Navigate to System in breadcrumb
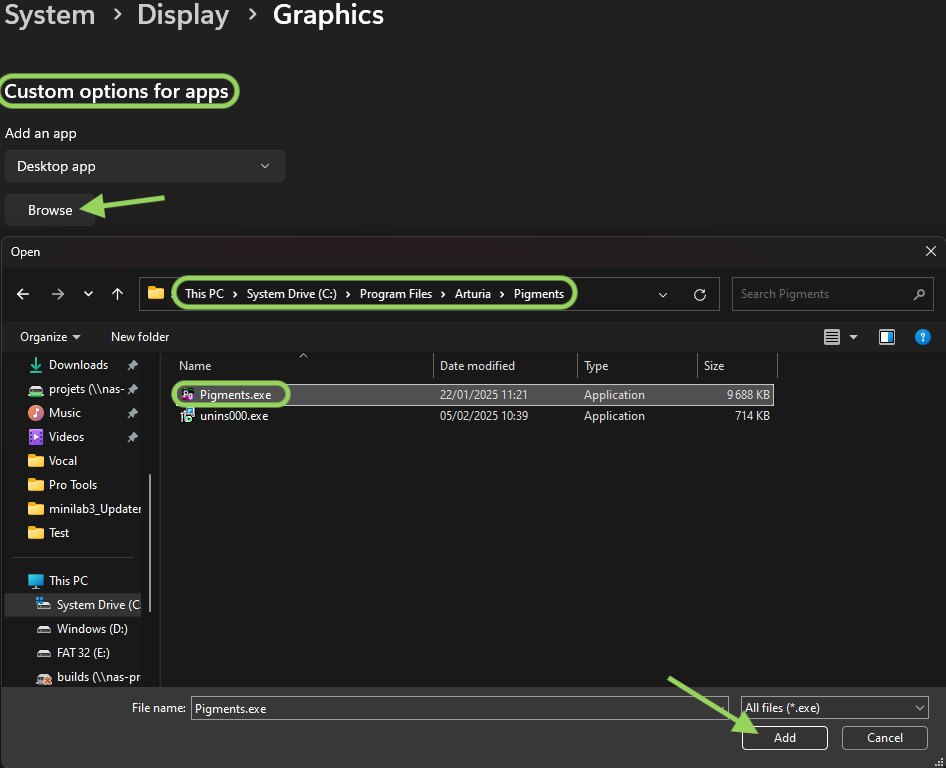Viewport: 946px width, 768px height. [x=49, y=14]
